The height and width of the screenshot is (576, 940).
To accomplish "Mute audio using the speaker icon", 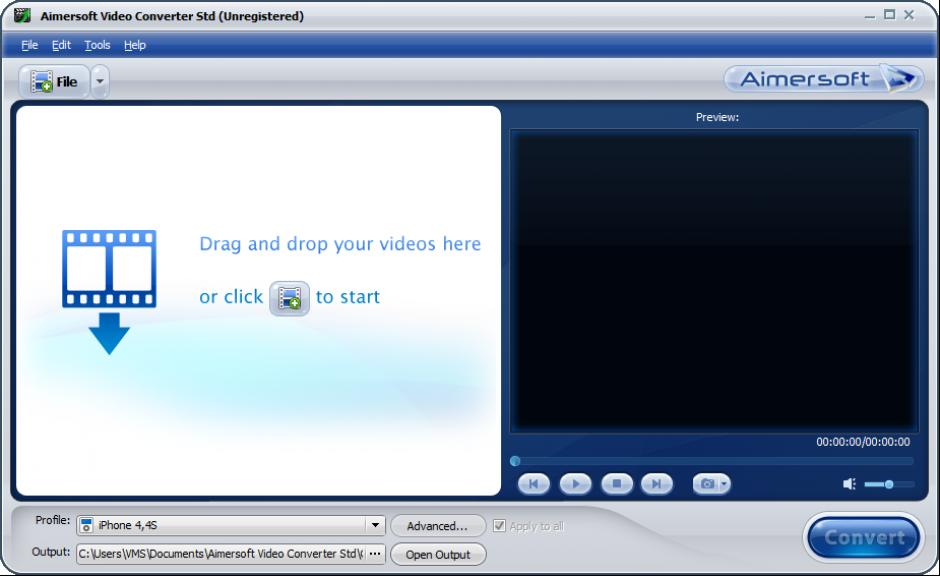I will point(849,484).
